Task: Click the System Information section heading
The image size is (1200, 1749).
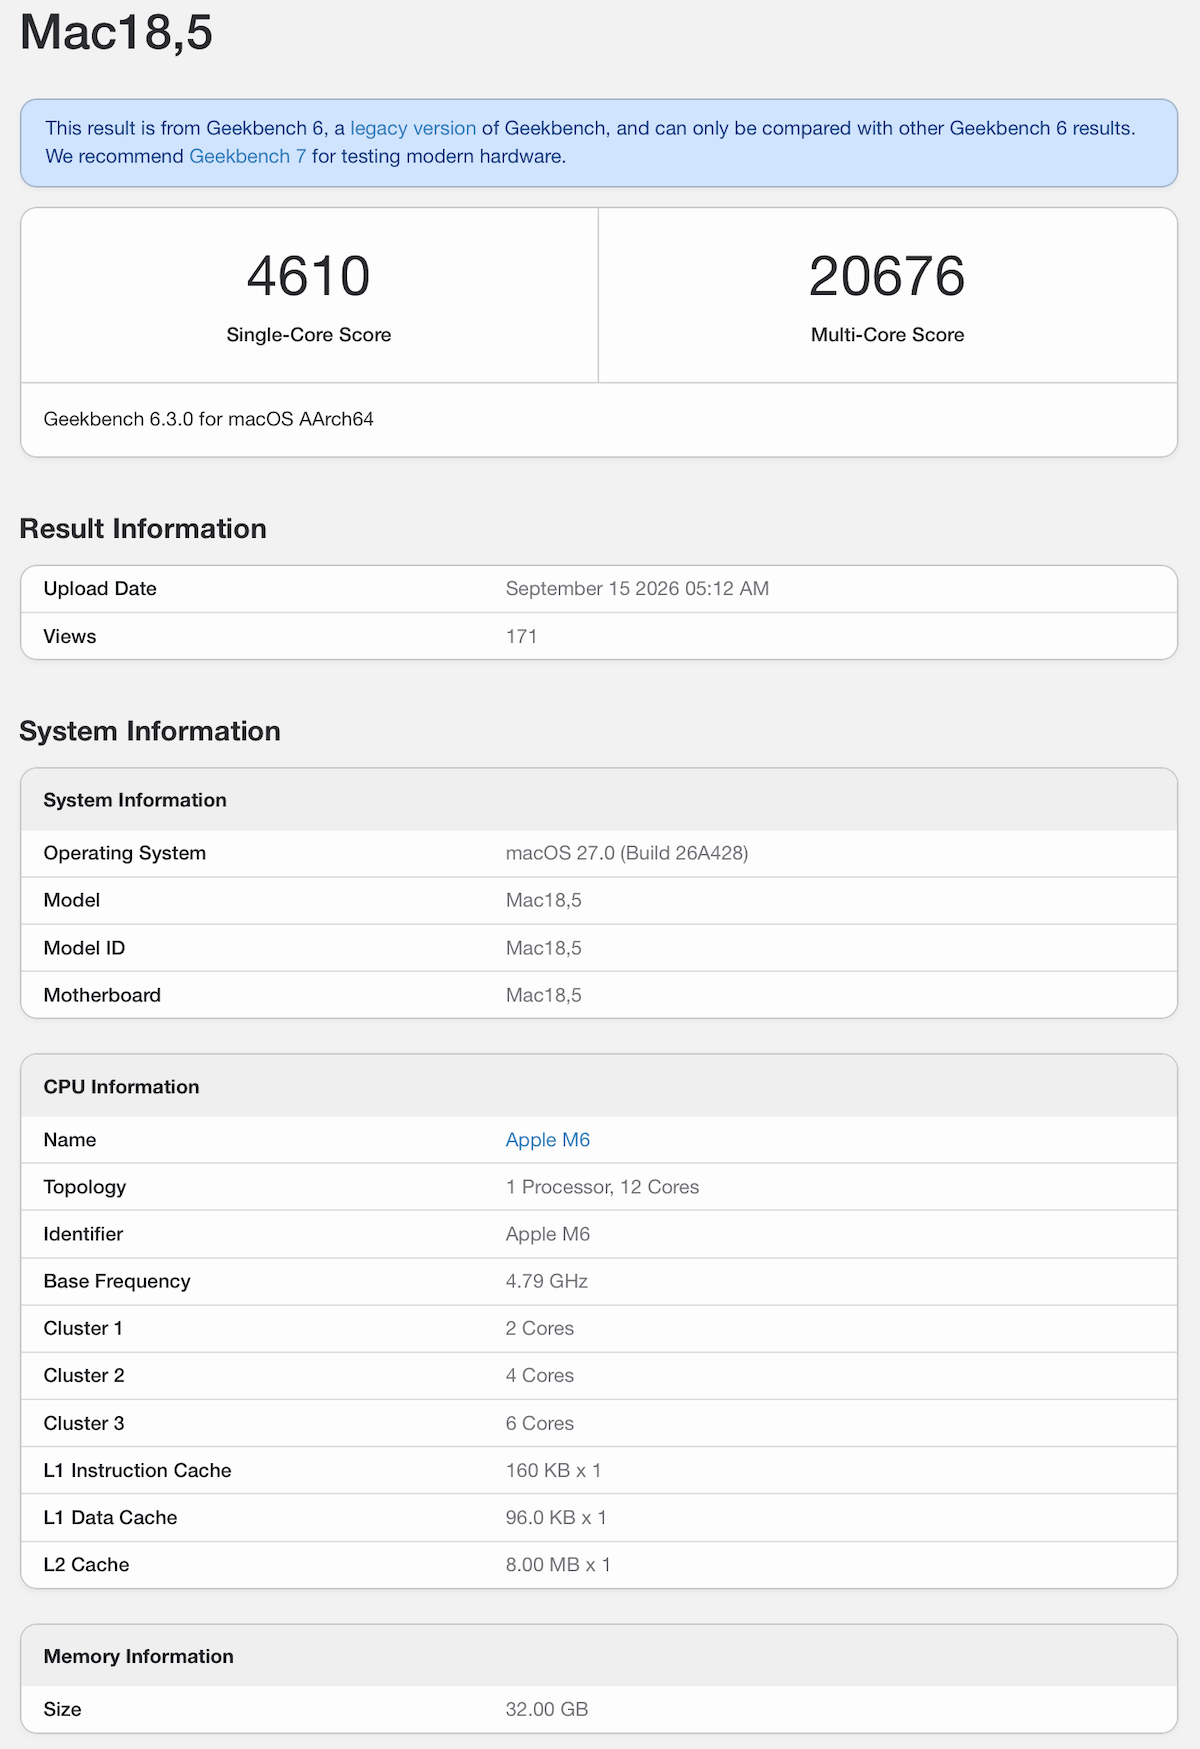Action: point(150,731)
